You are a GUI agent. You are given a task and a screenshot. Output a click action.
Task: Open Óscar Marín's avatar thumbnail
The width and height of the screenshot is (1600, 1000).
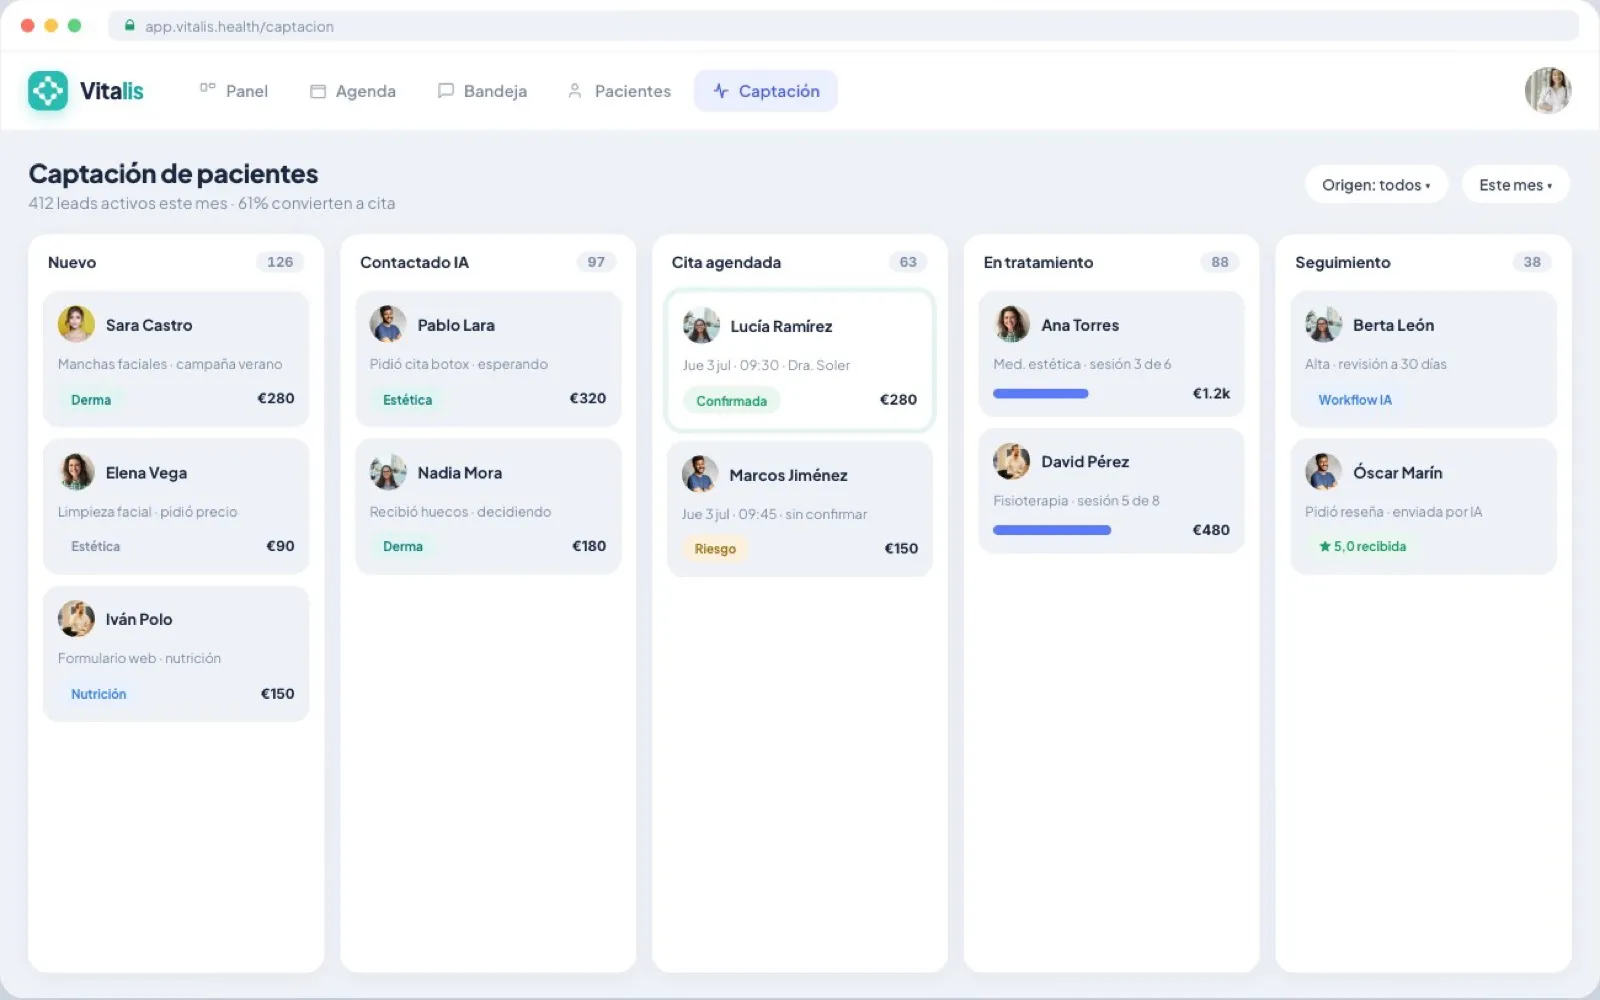[1323, 472]
